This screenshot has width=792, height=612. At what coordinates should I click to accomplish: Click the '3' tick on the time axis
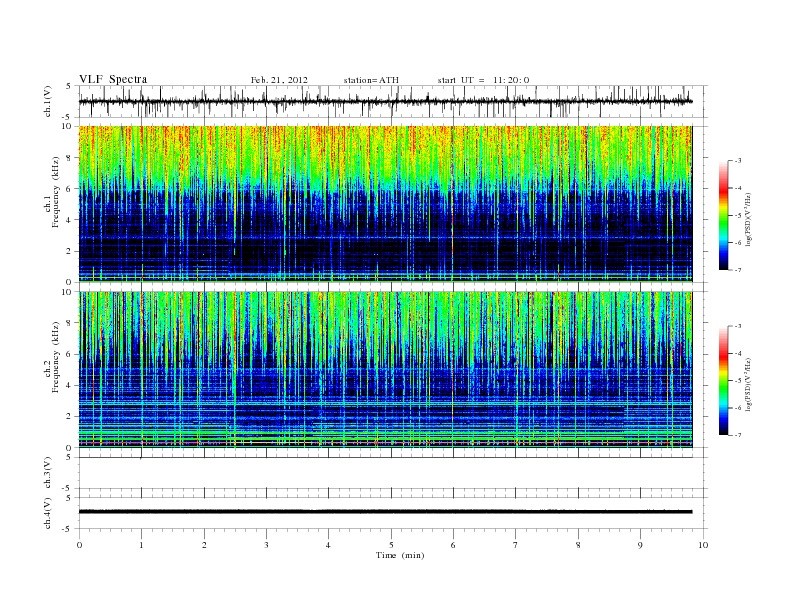[x=266, y=545]
